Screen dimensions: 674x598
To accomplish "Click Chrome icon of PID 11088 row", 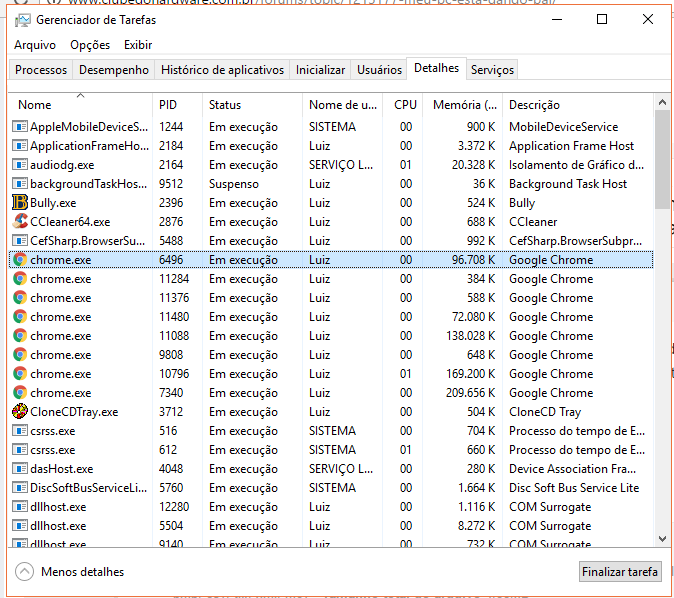I will pyautogui.click(x=20, y=335).
